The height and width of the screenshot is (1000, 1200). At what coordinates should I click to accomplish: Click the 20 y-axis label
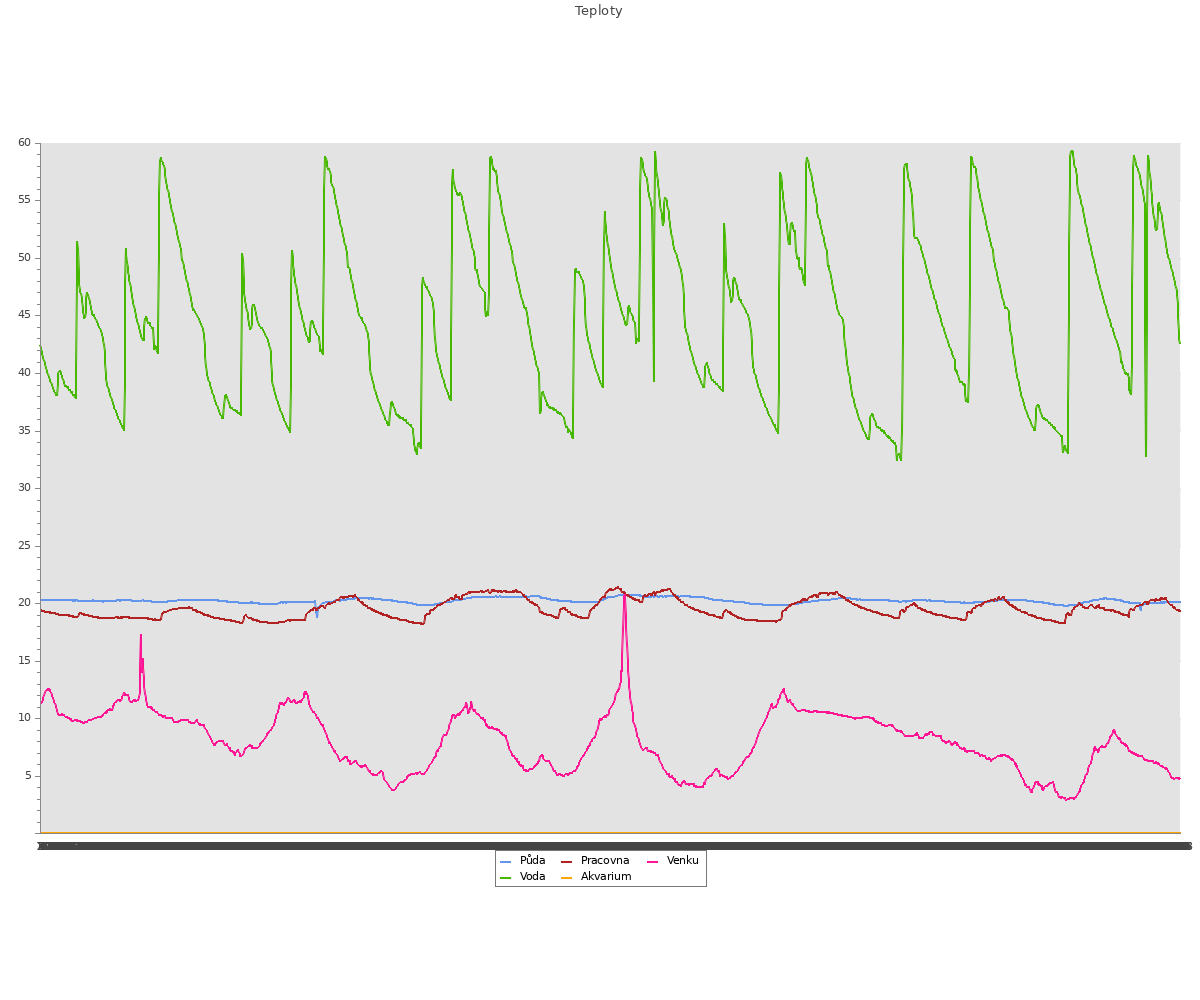click(x=24, y=603)
